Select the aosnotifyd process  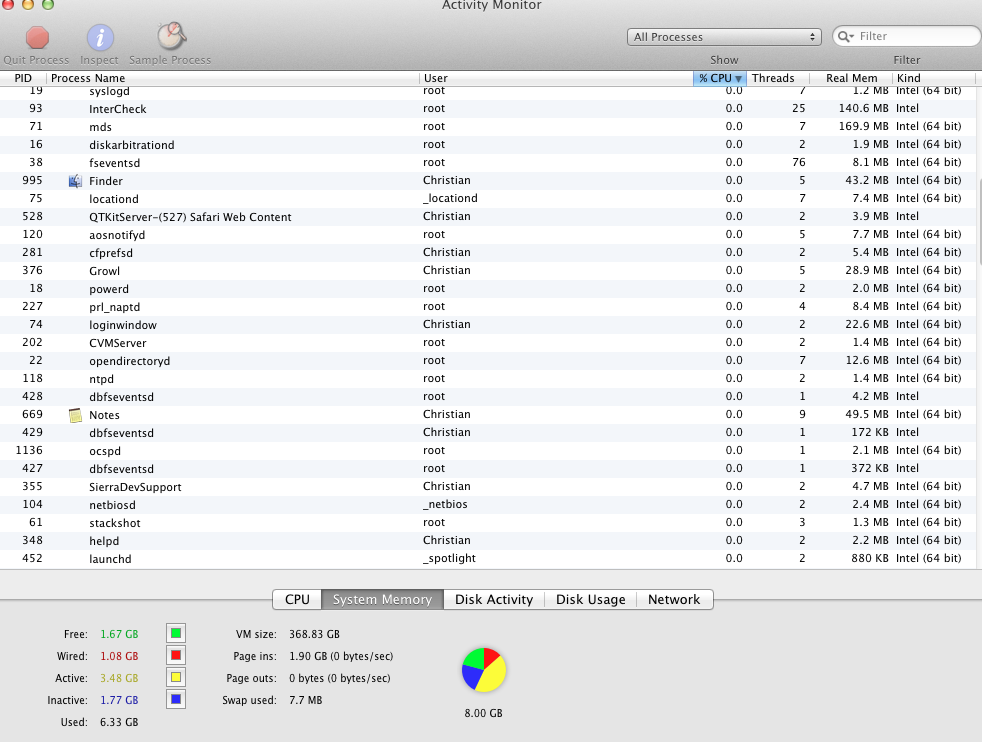tap(488, 235)
